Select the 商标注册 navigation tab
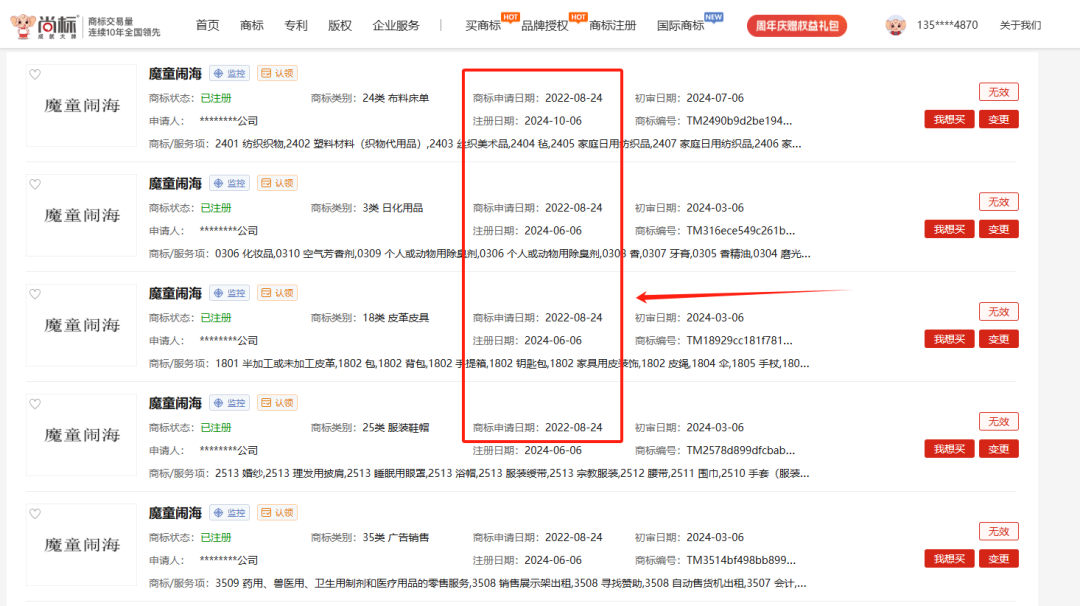Screen dimensions: 1080x606 point(612,25)
